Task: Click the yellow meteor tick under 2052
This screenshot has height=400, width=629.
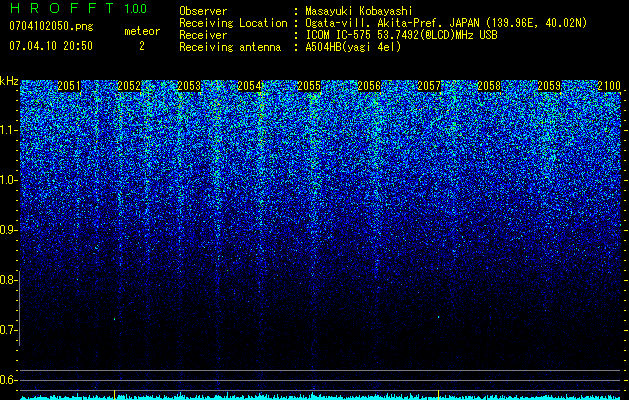Action: tap(115, 394)
